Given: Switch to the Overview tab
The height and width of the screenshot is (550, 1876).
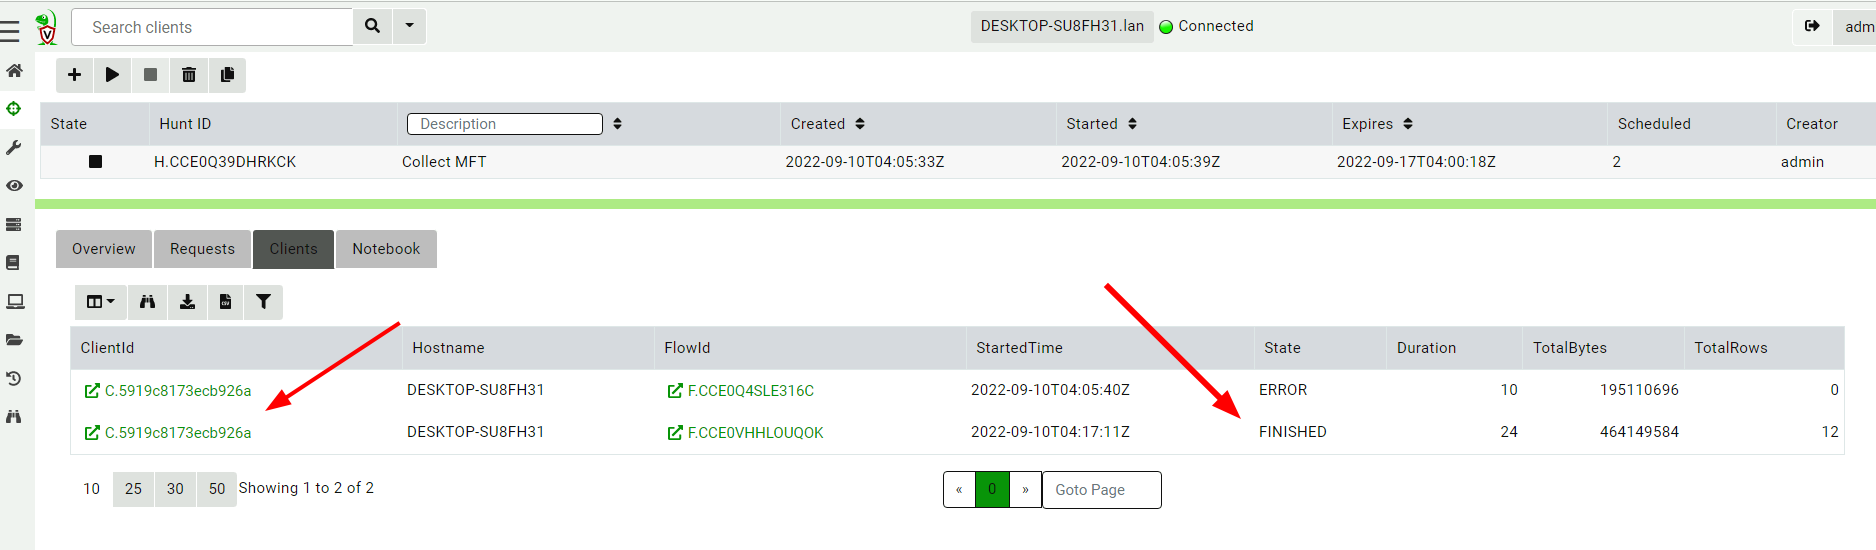Looking at the screenshot, I should click(104, 249).
